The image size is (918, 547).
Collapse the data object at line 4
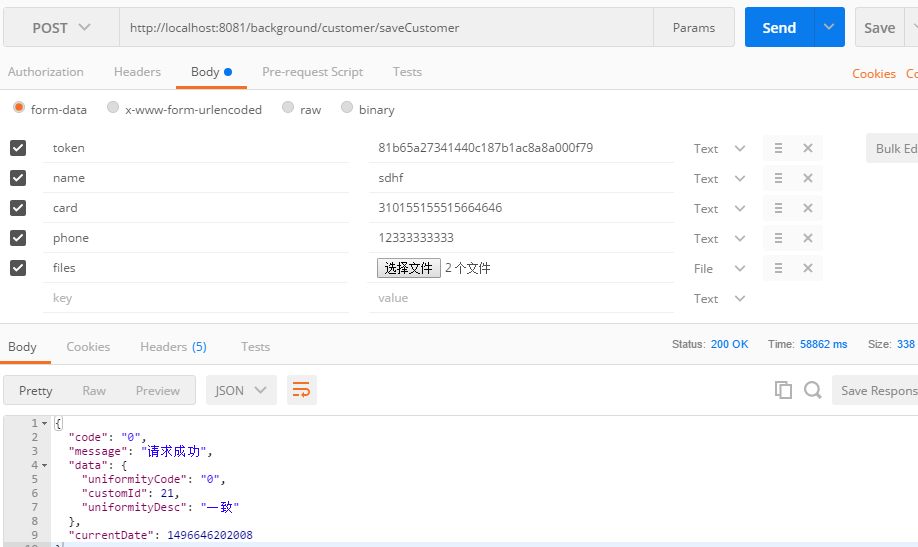pos(44,465)
